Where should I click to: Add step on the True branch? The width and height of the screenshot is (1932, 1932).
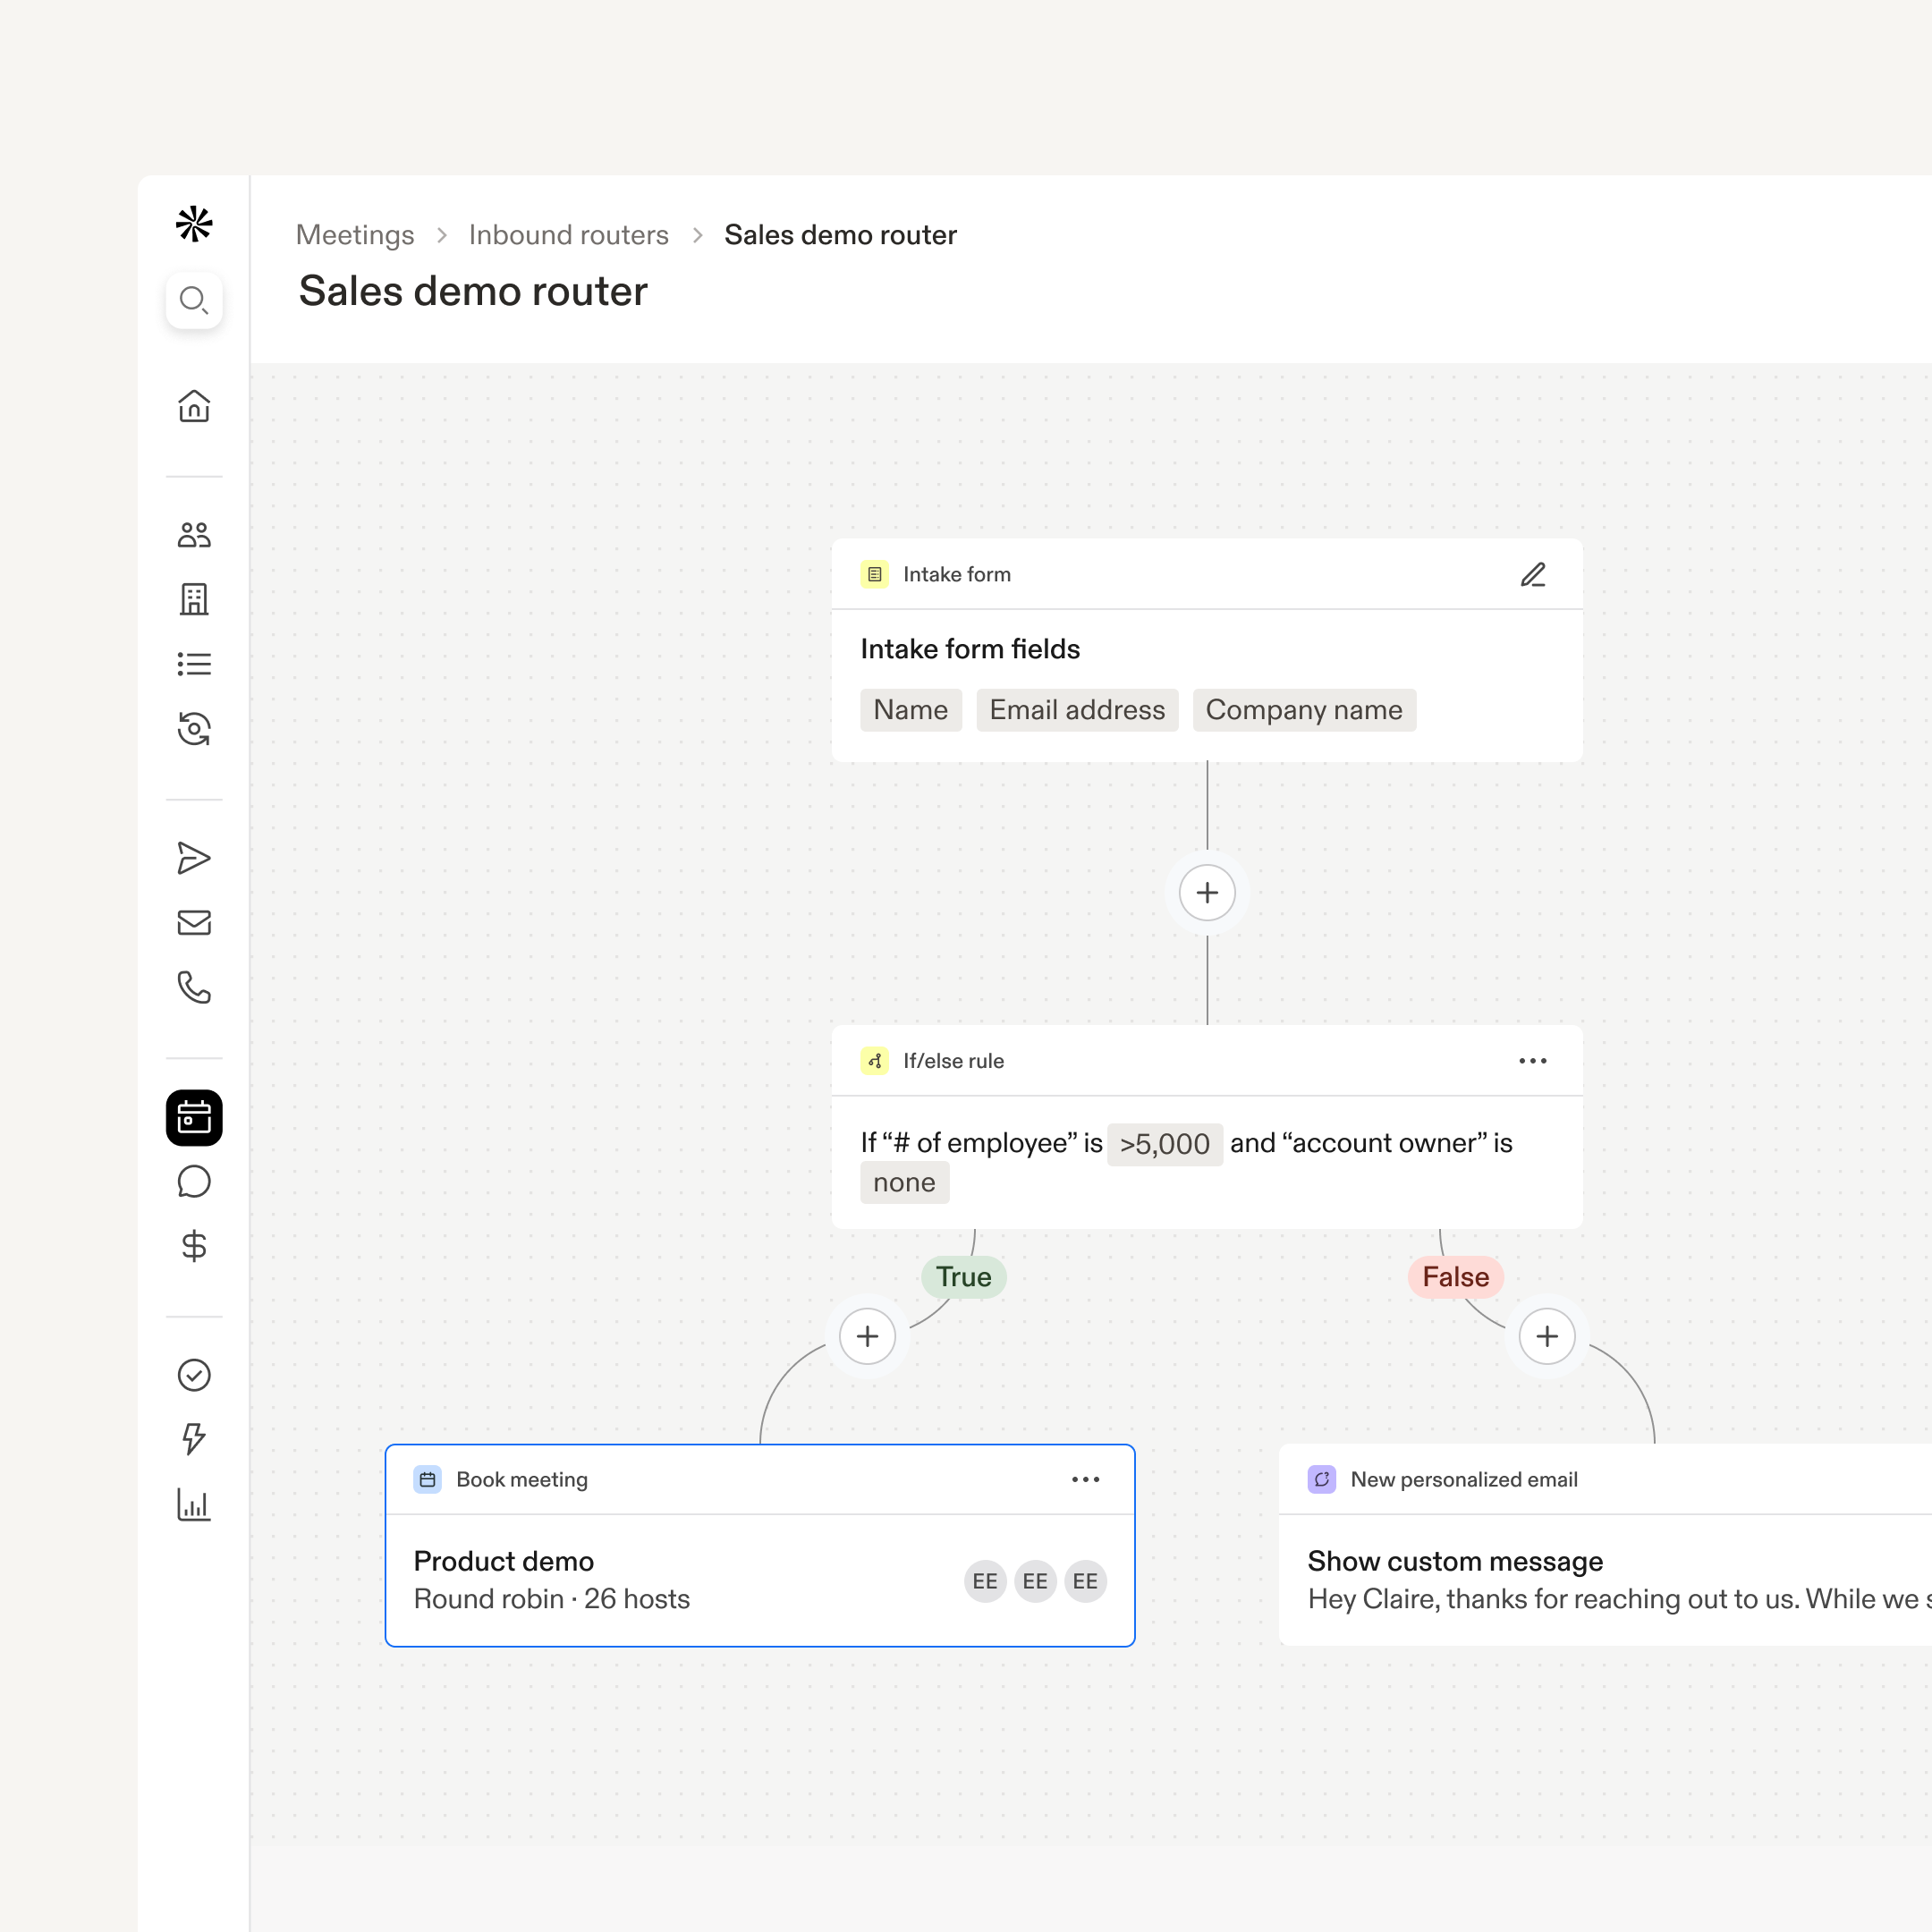pyautogui.click(x=867, y=1336)
